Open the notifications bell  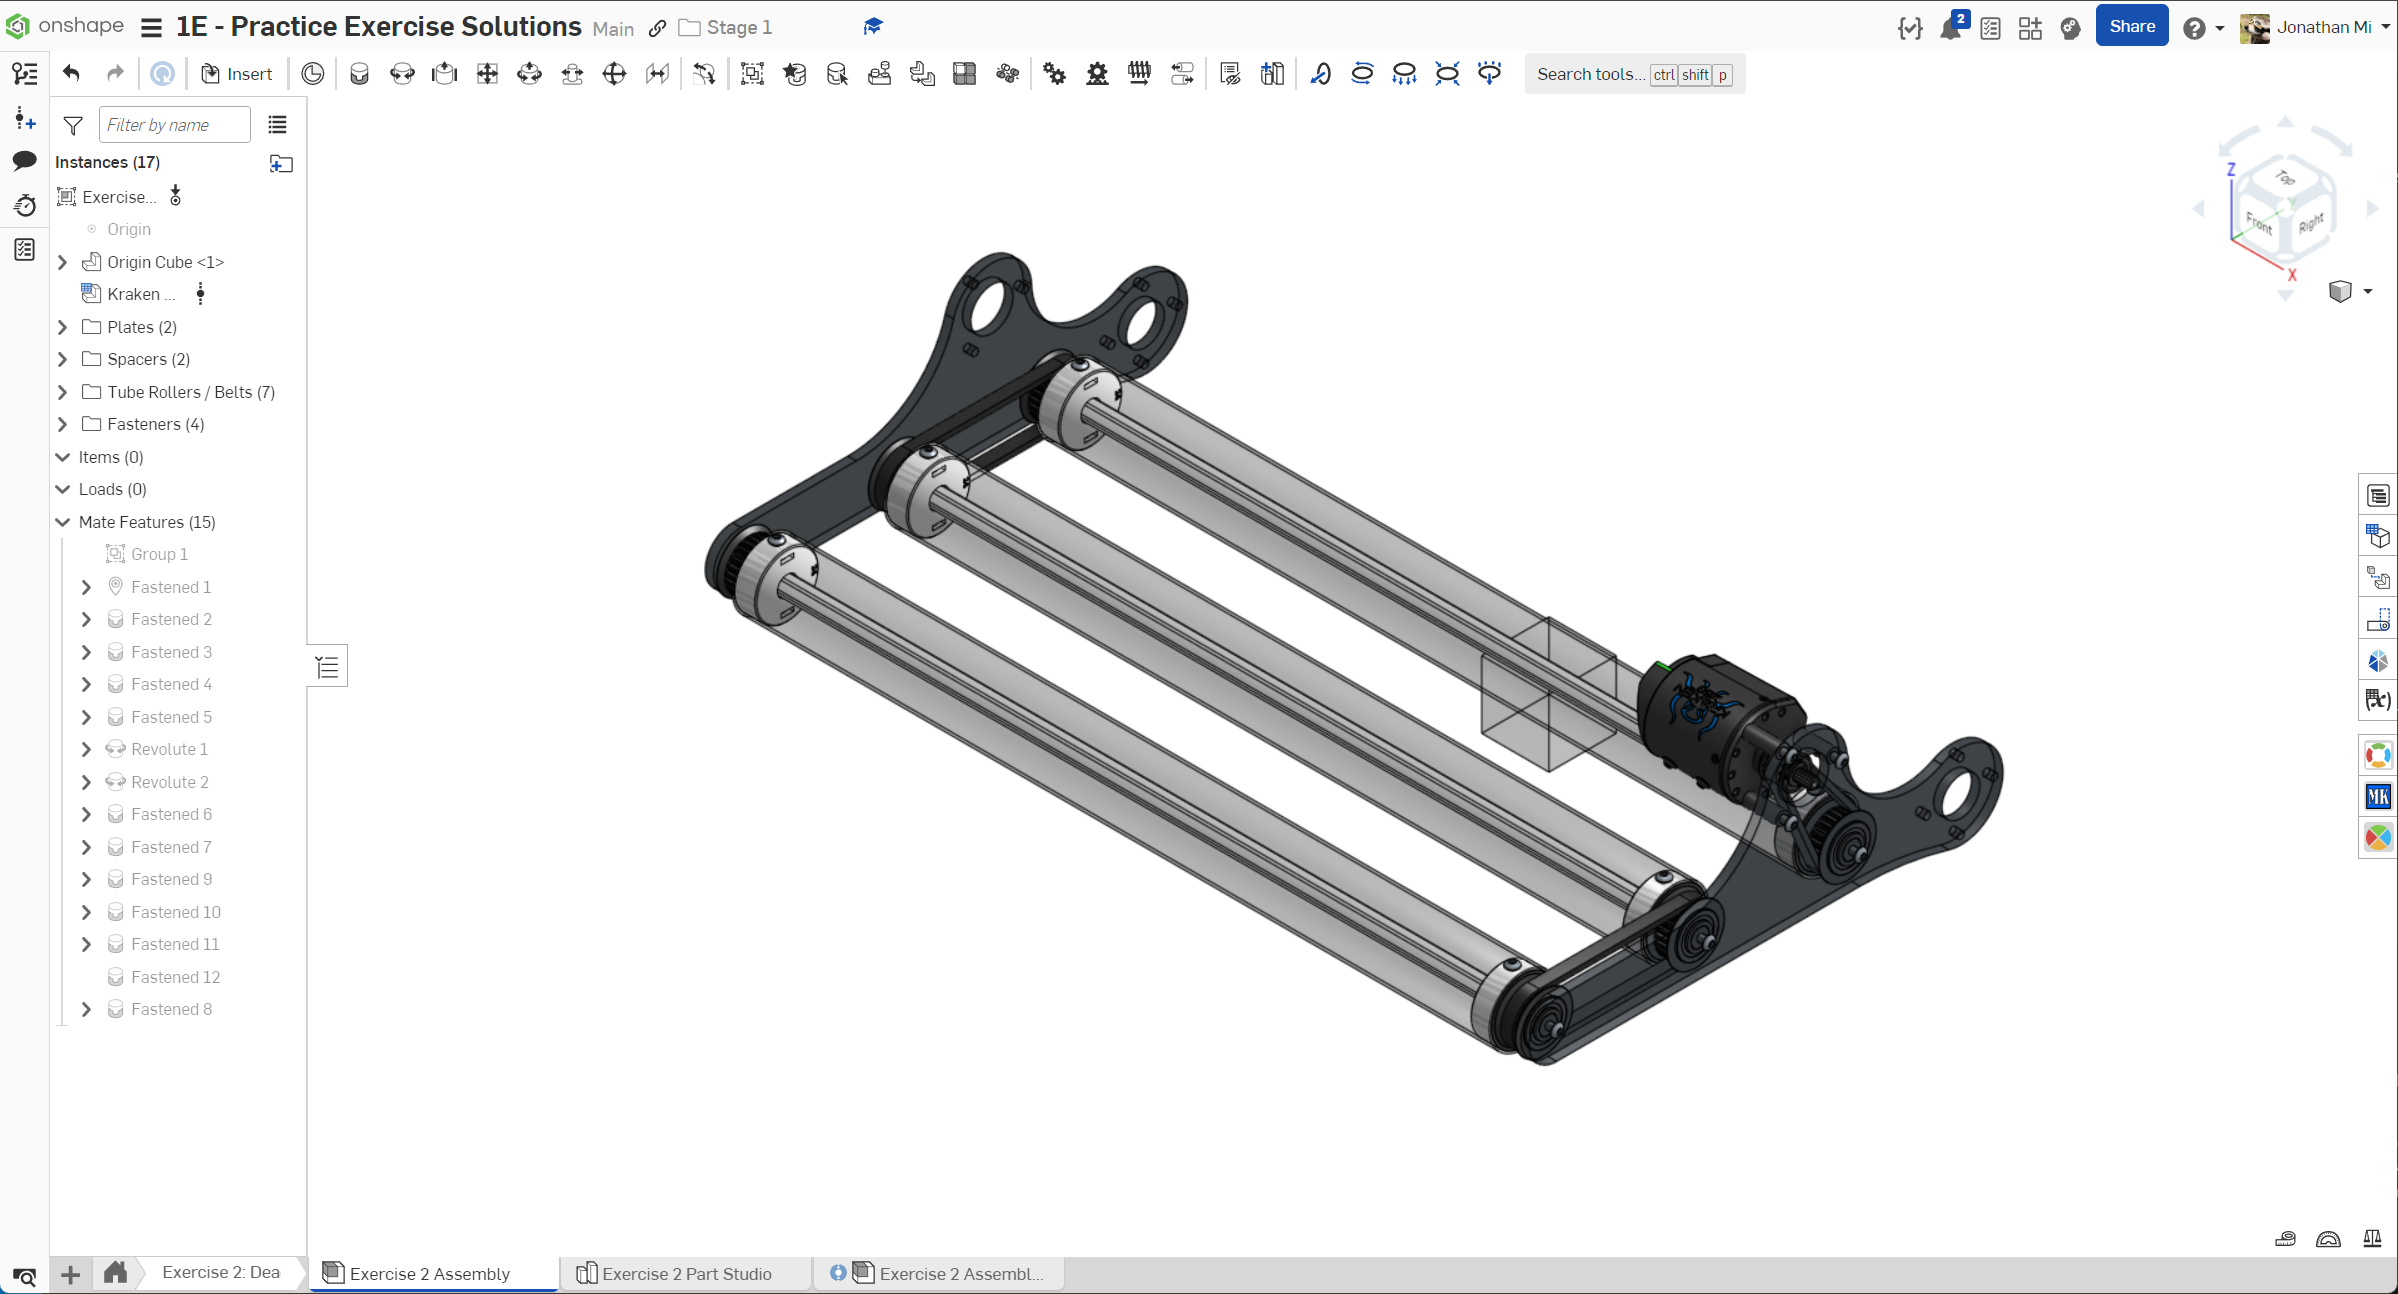[1949, 28]
